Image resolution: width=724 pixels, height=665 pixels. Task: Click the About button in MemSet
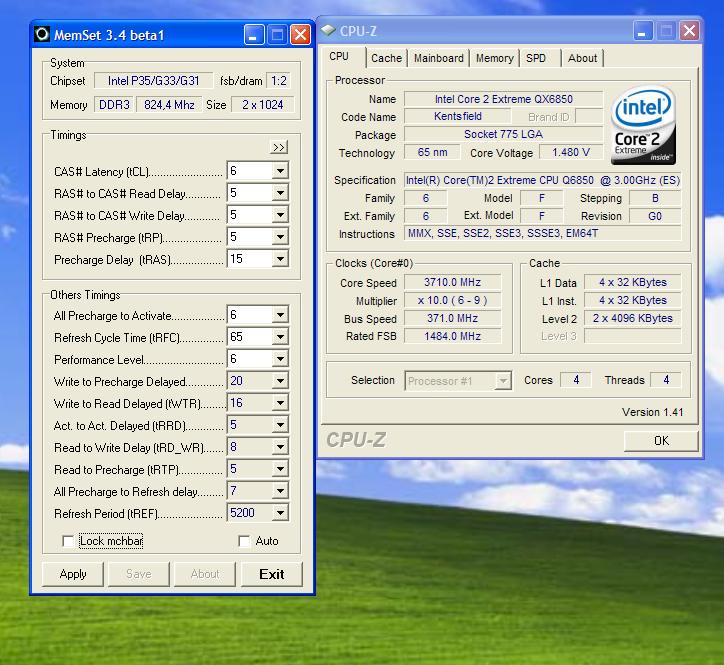pyautogui.click(x=205, y=574)
